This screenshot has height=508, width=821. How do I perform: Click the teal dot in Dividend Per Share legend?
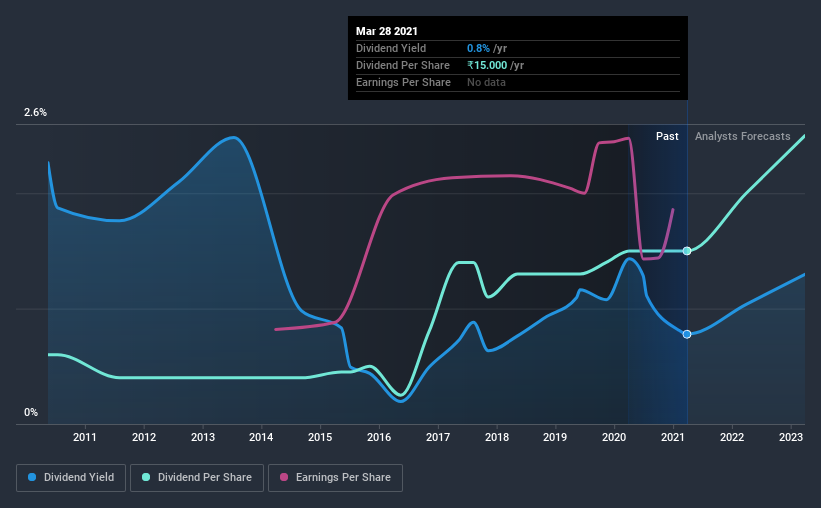(146, 477)
